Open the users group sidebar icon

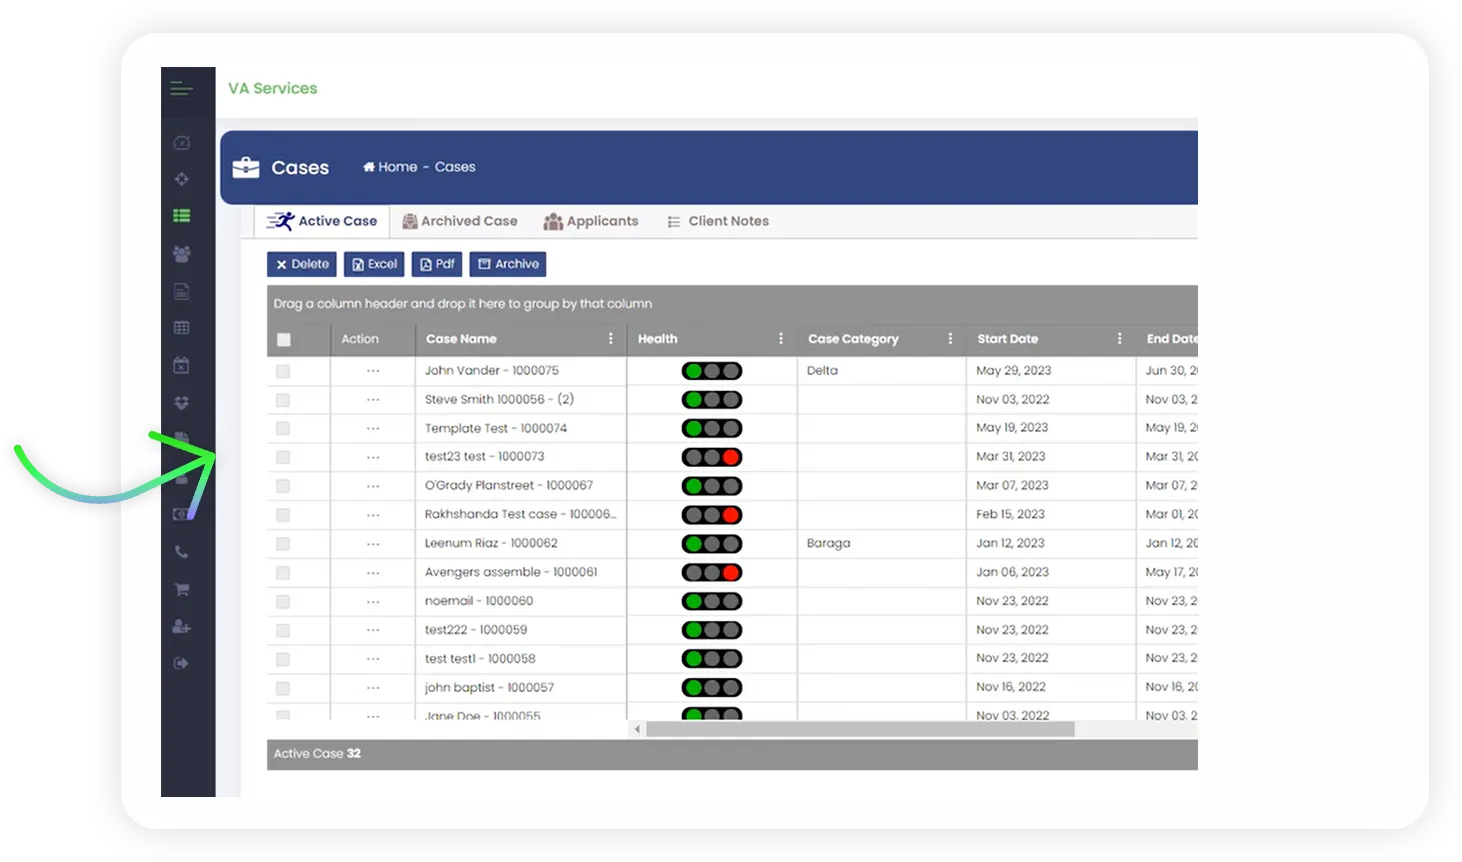tap(181, 254)
